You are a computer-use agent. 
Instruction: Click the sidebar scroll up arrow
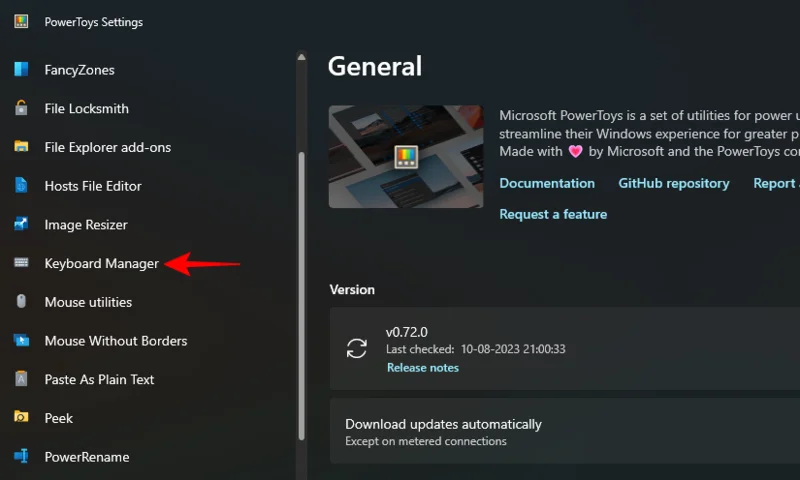point(302,57)
